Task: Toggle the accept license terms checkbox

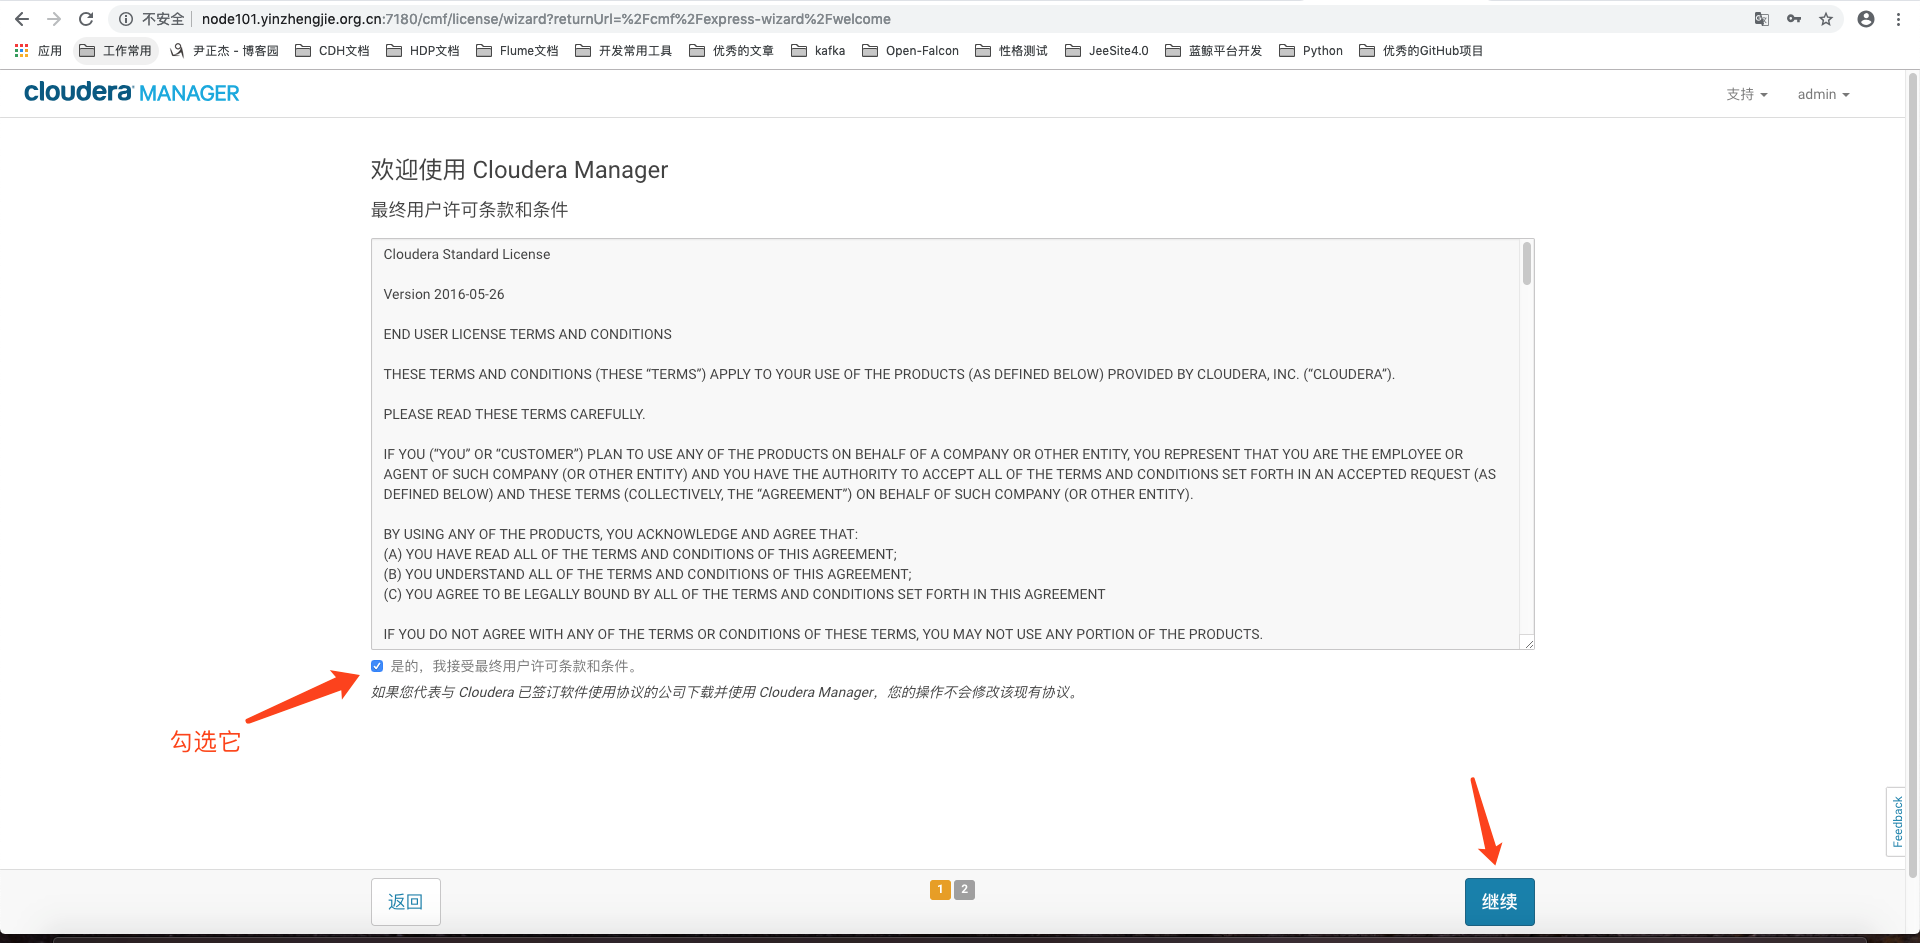Action: pyautogui.click(x=377, y=666)
